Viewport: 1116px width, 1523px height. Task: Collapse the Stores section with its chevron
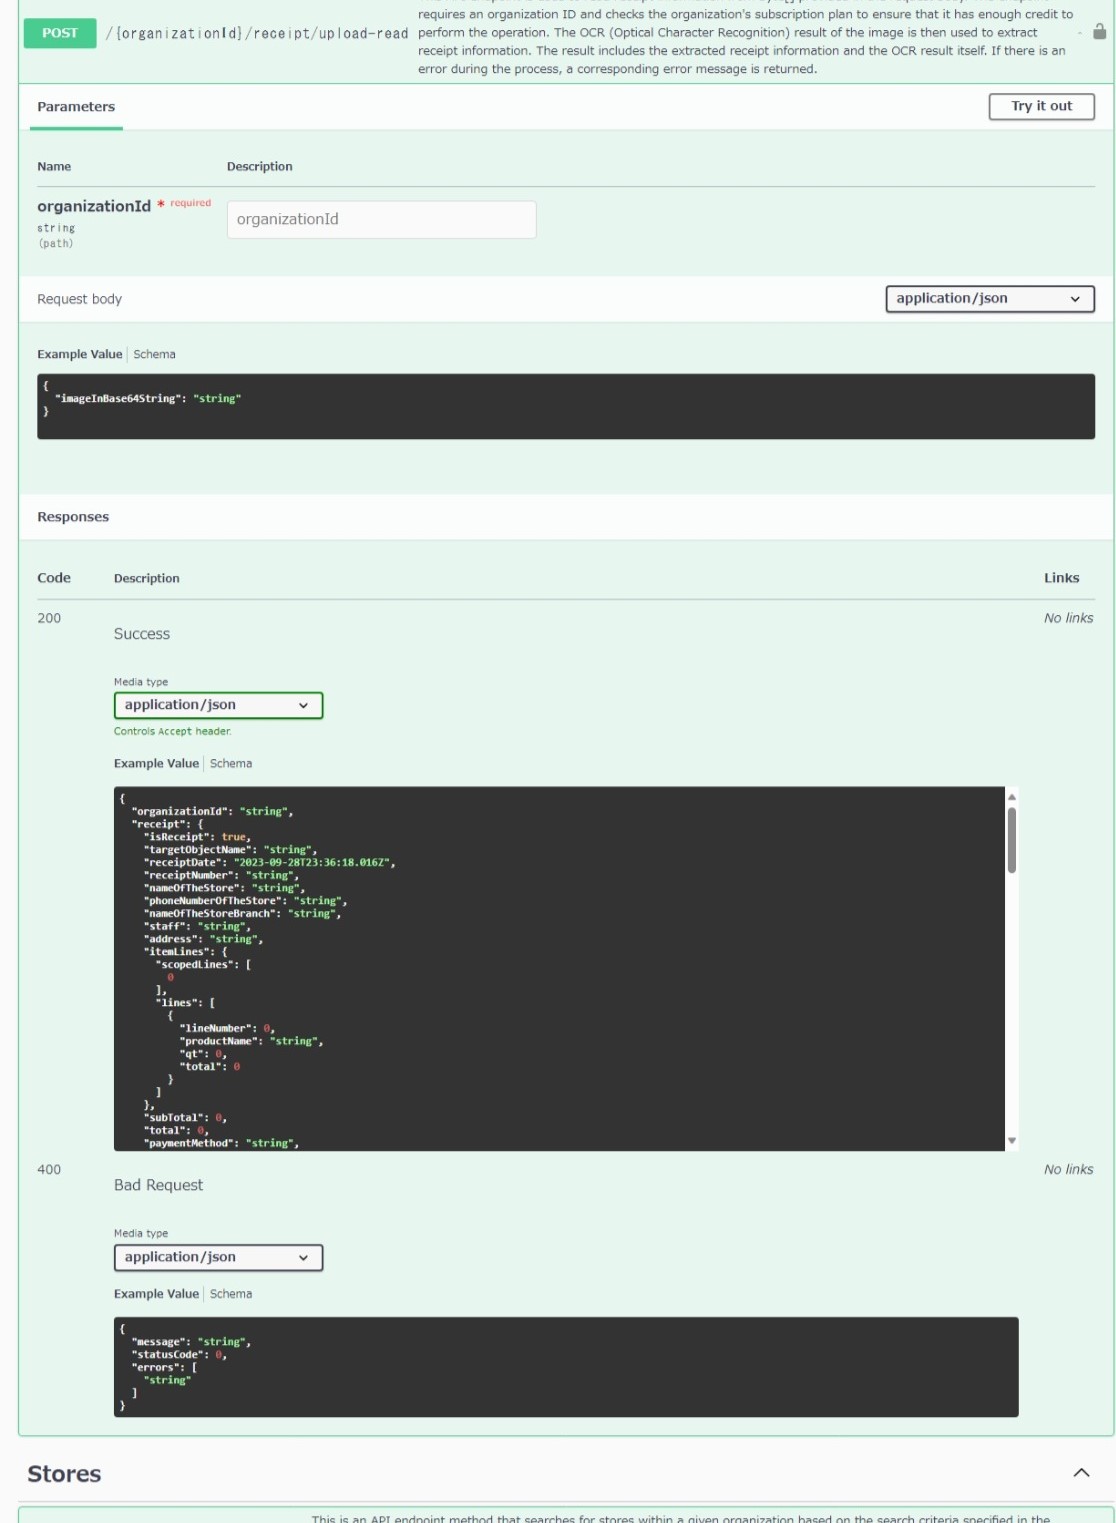[1081, 1472]
